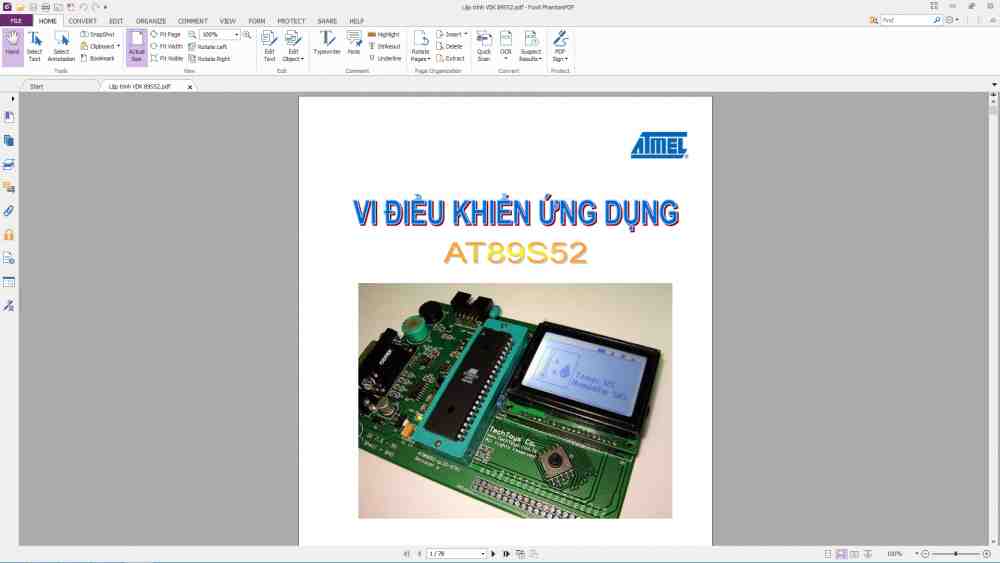Switch to the FORM ribbon tab

[256, 21]
